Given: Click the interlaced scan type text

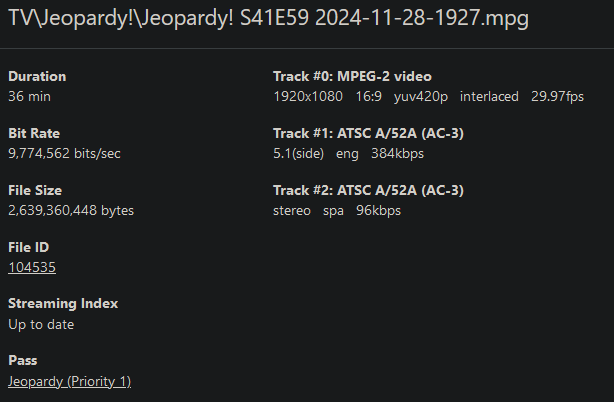Looking at the screenshot, I should [x=489, y=96].
